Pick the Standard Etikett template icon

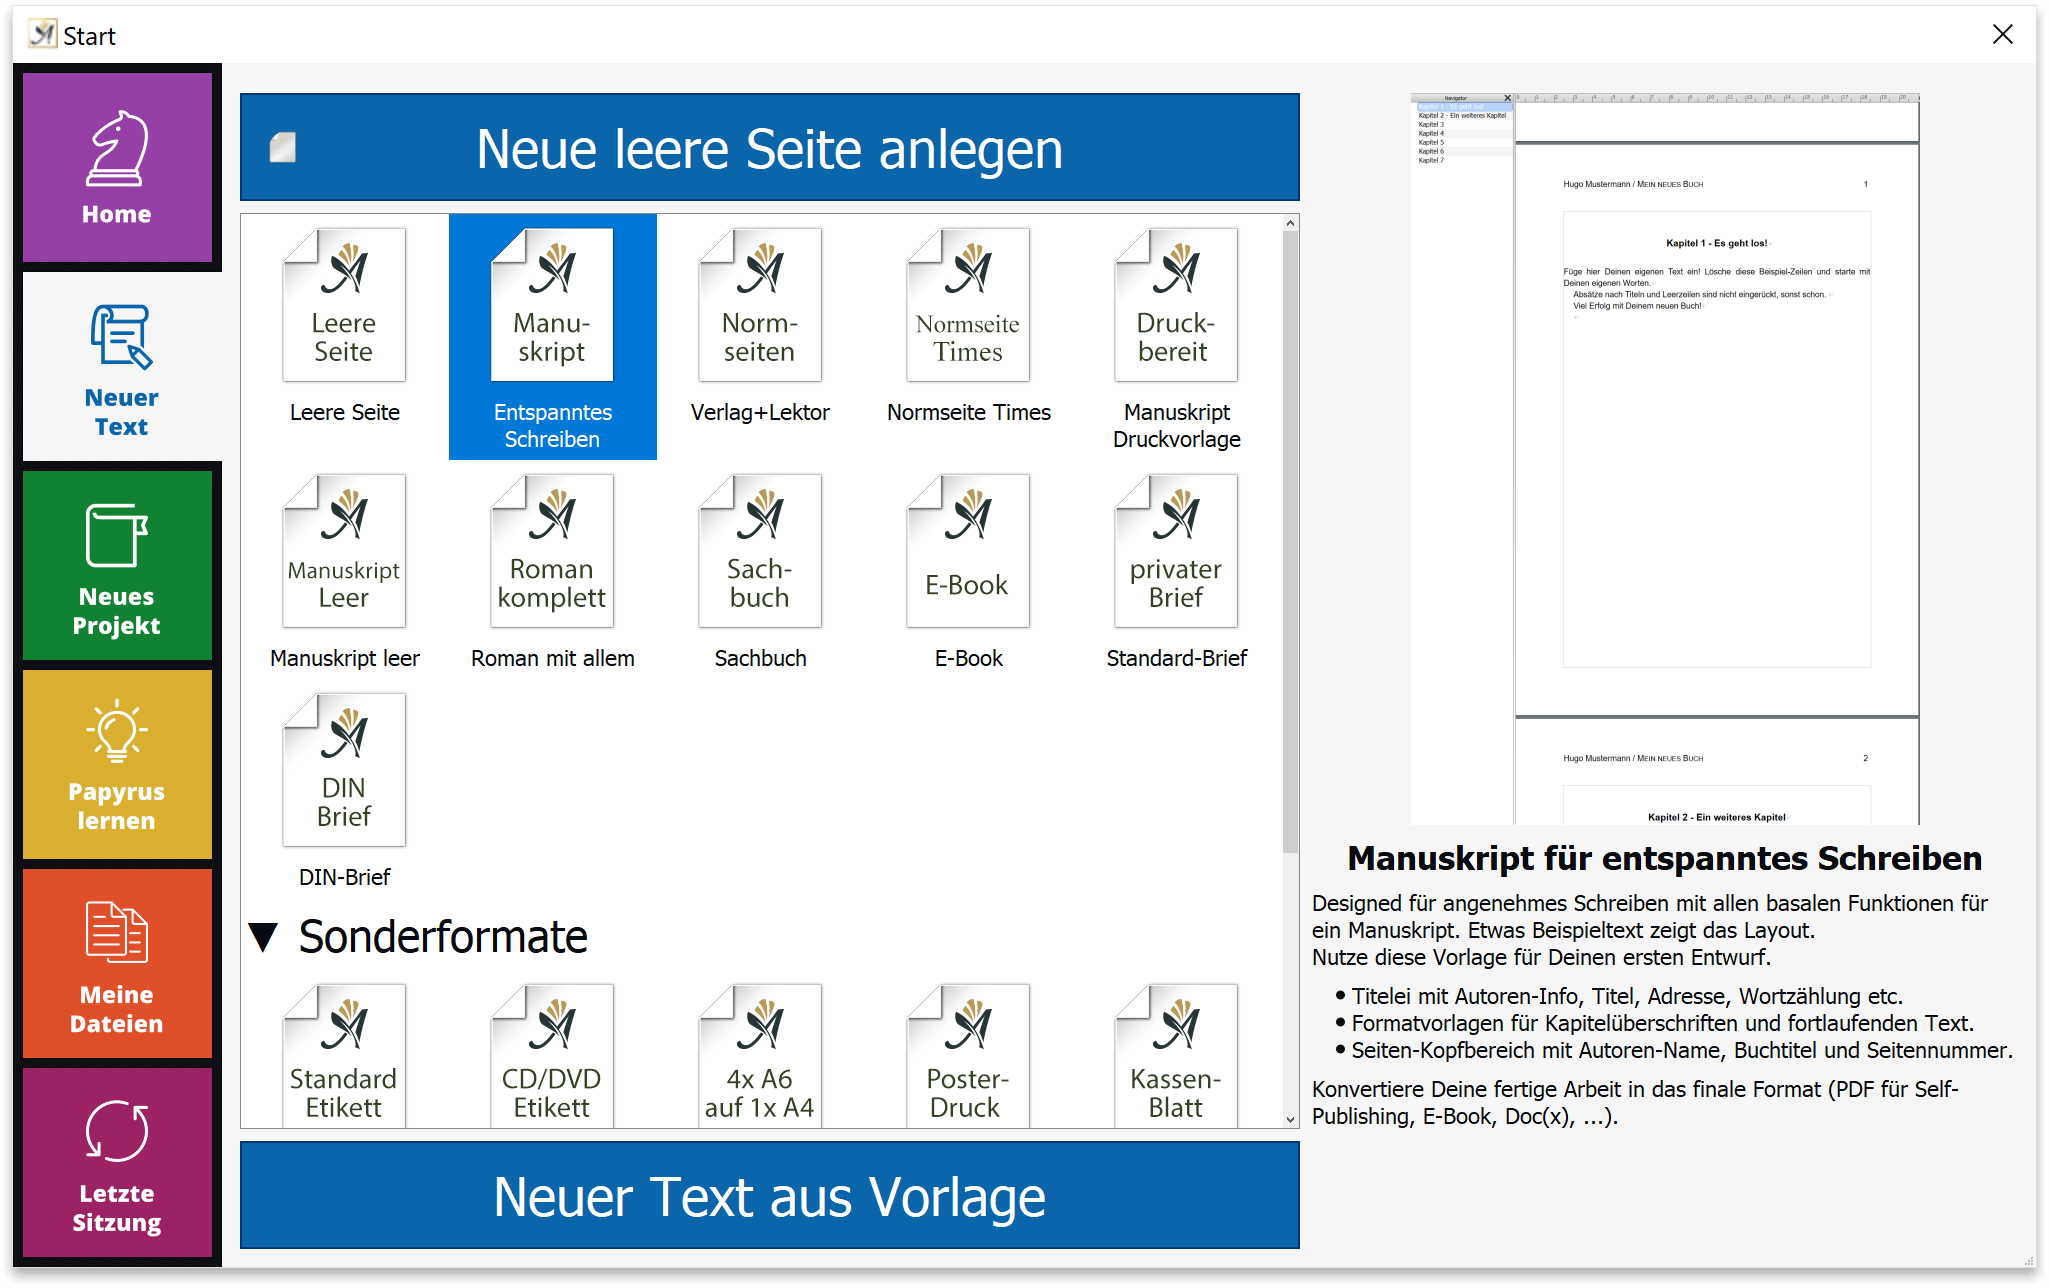[344, 1056]
